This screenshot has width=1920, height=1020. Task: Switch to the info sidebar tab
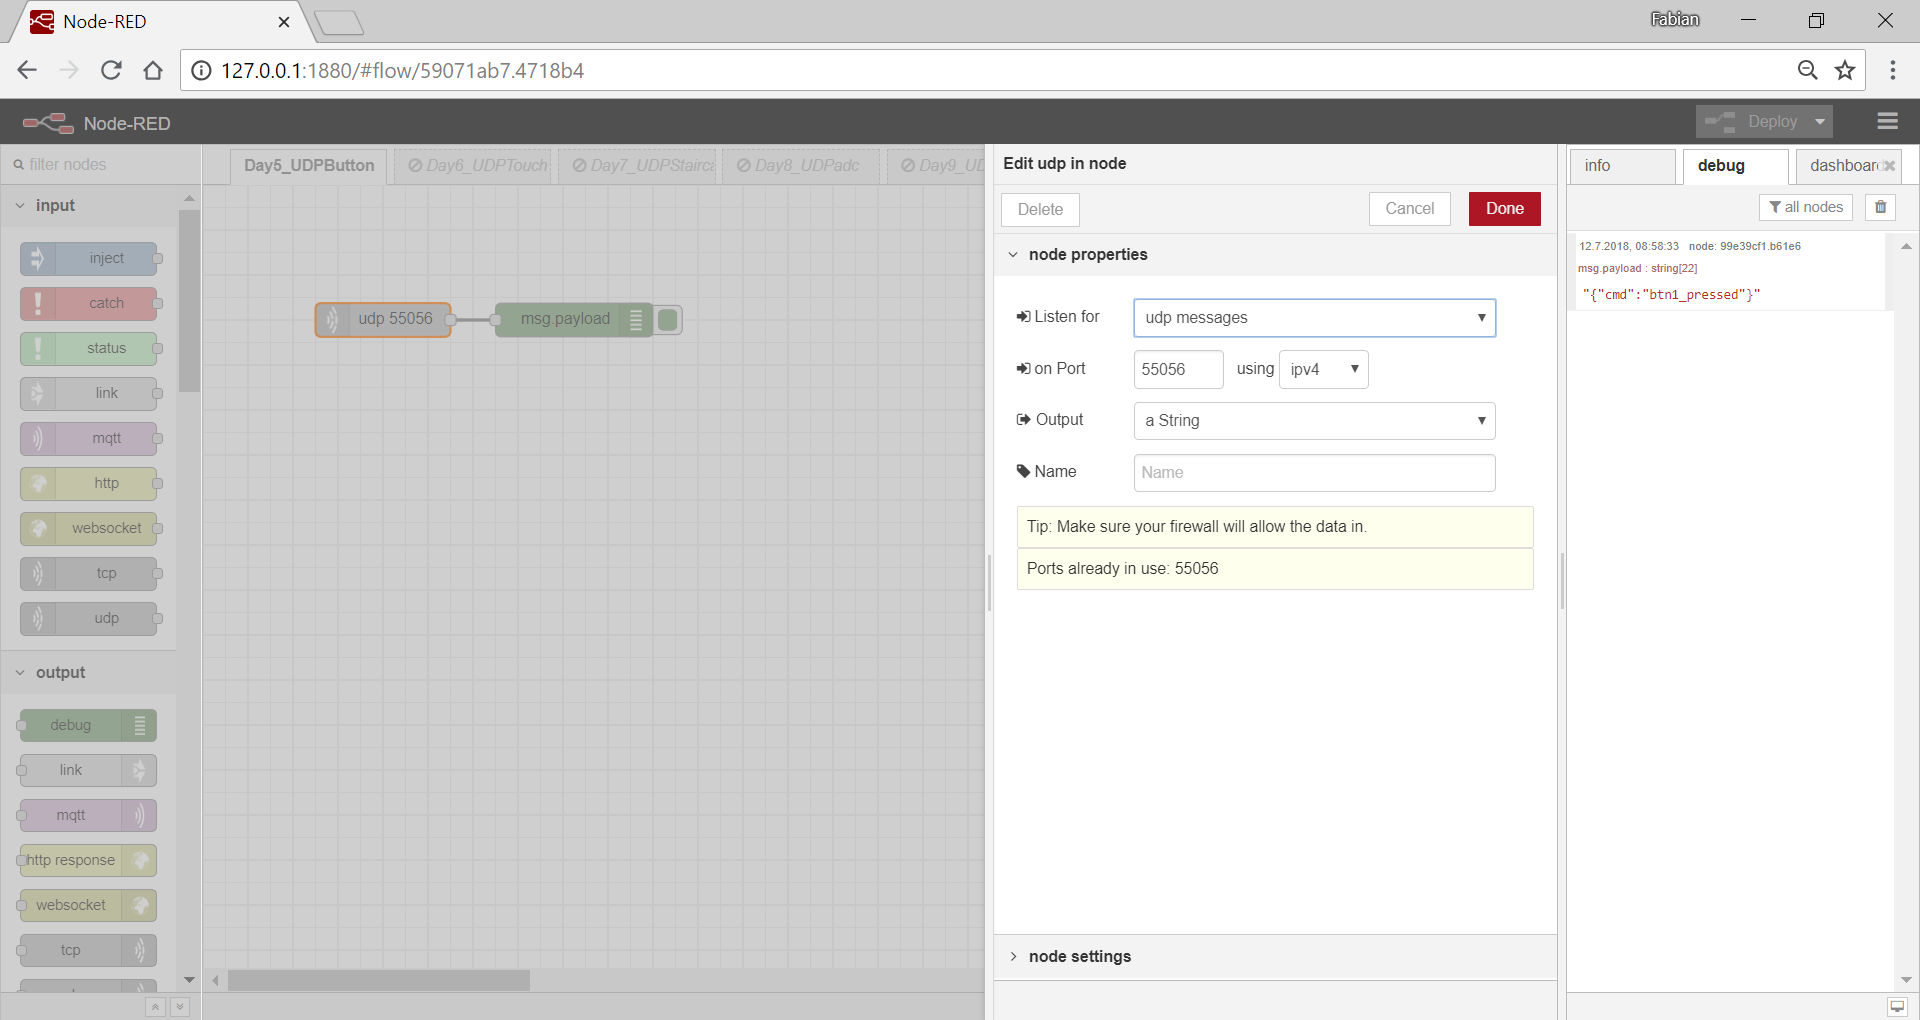(1621, 166)
